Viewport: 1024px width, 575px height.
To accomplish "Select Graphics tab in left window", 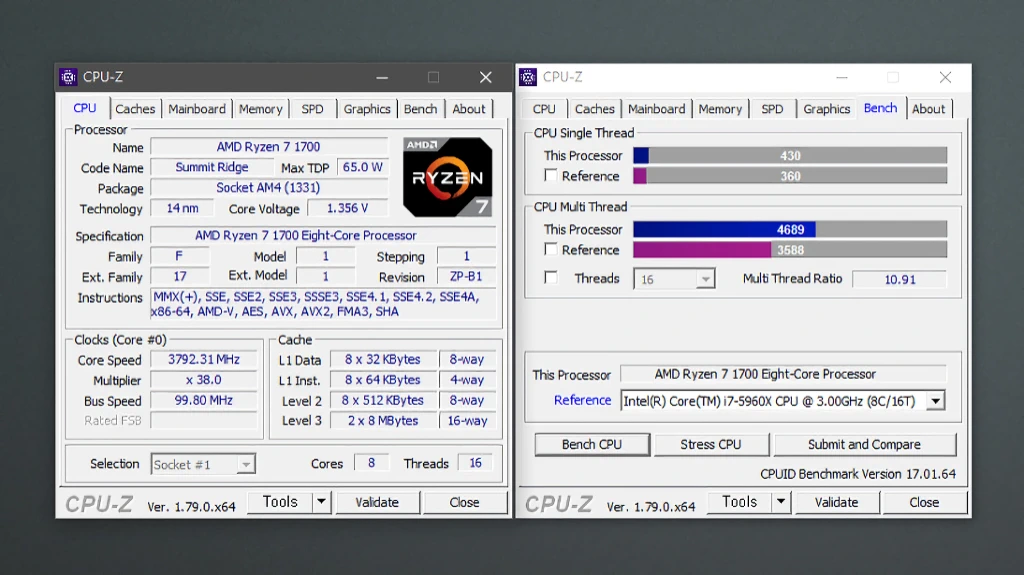I will [x=367, y=108].
